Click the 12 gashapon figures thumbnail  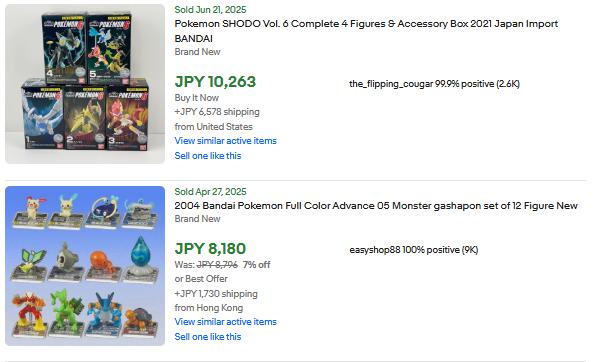tap(85, 266)
